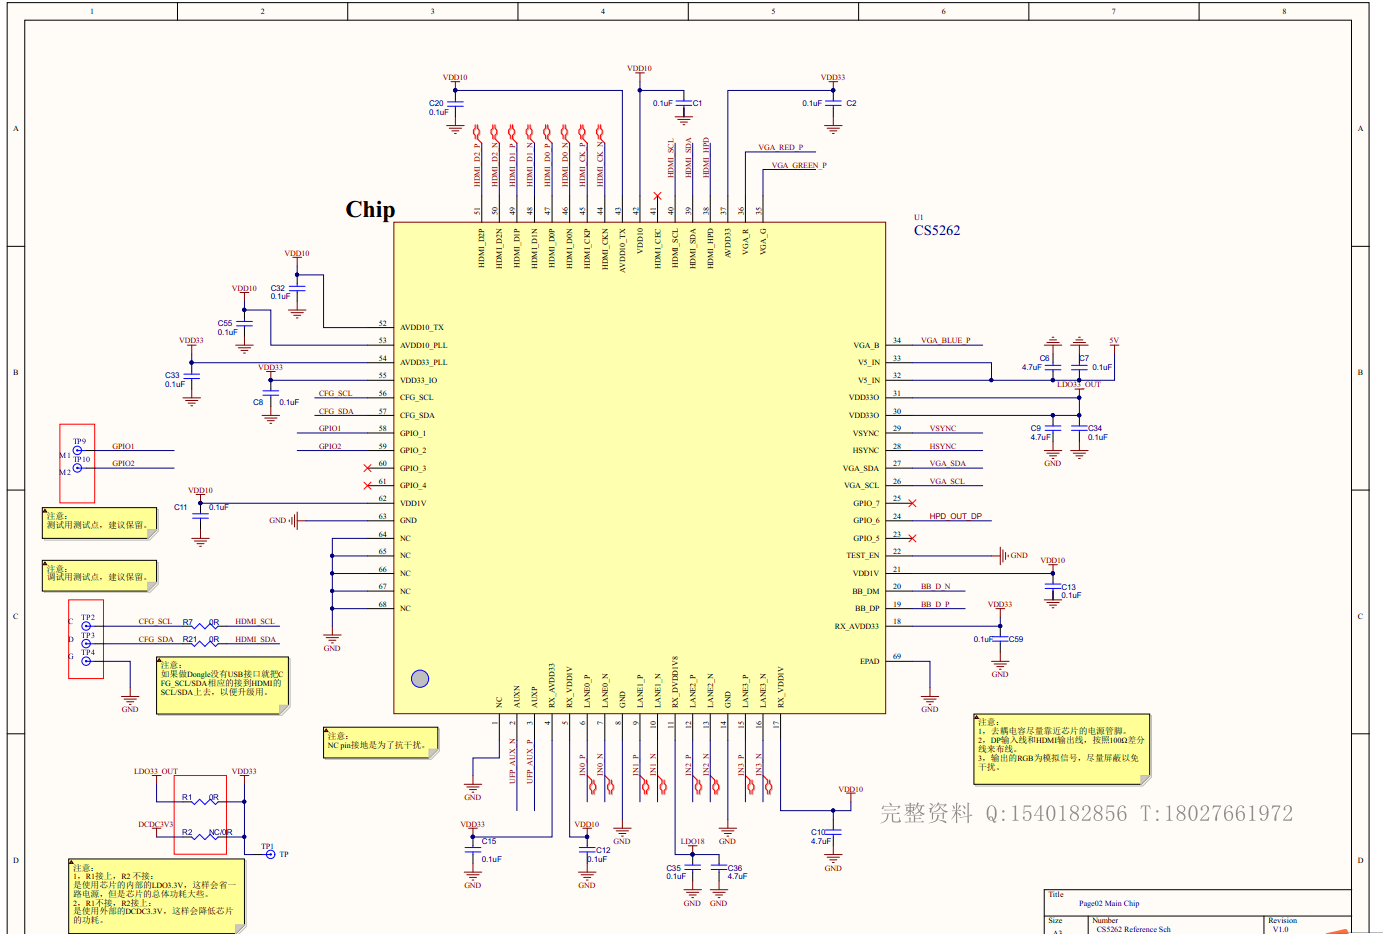Select the Chip heading text
Screen dimensions: 1383x934
pos(369,210)
